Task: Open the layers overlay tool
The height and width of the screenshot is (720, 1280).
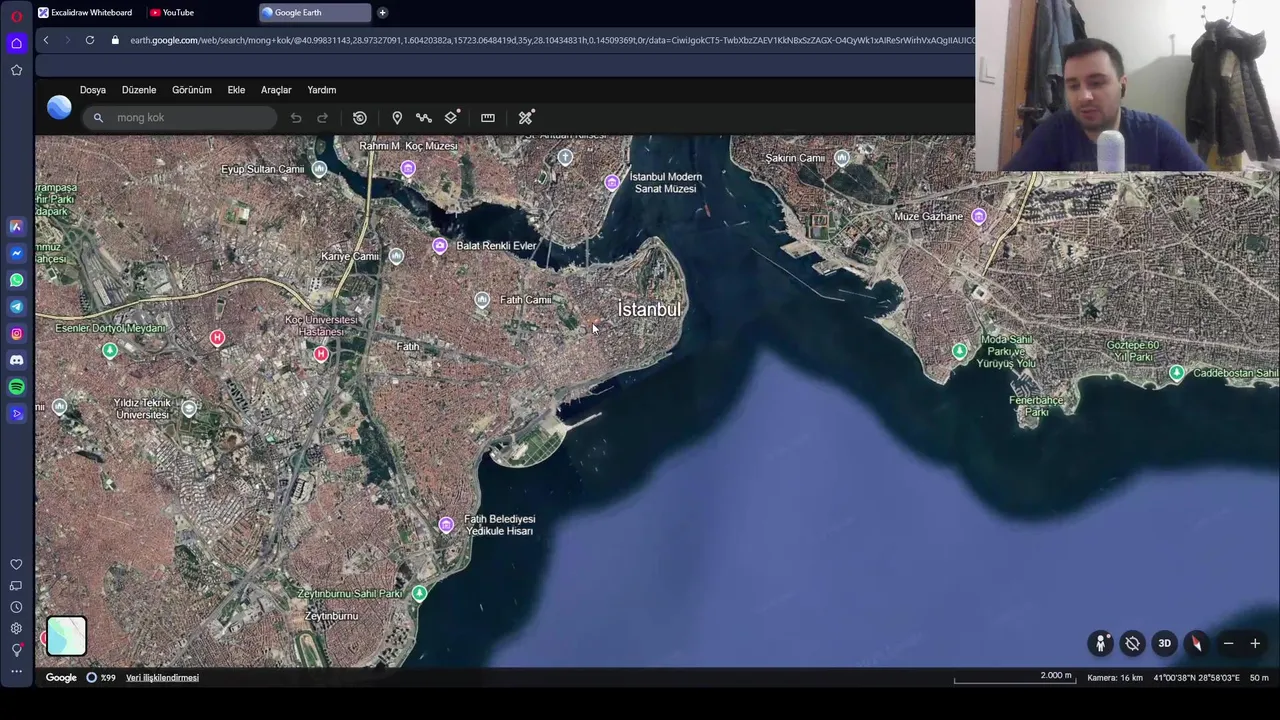Action: (452, 117)
